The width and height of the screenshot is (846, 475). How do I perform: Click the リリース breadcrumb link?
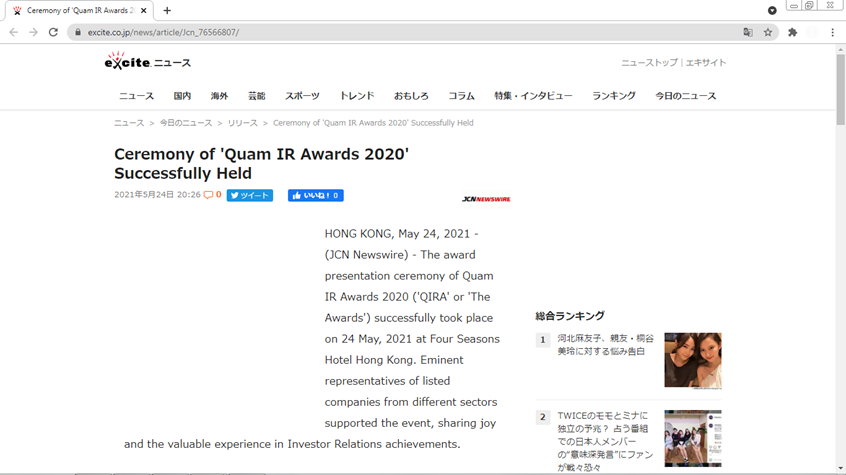click(x=243, y=123)
